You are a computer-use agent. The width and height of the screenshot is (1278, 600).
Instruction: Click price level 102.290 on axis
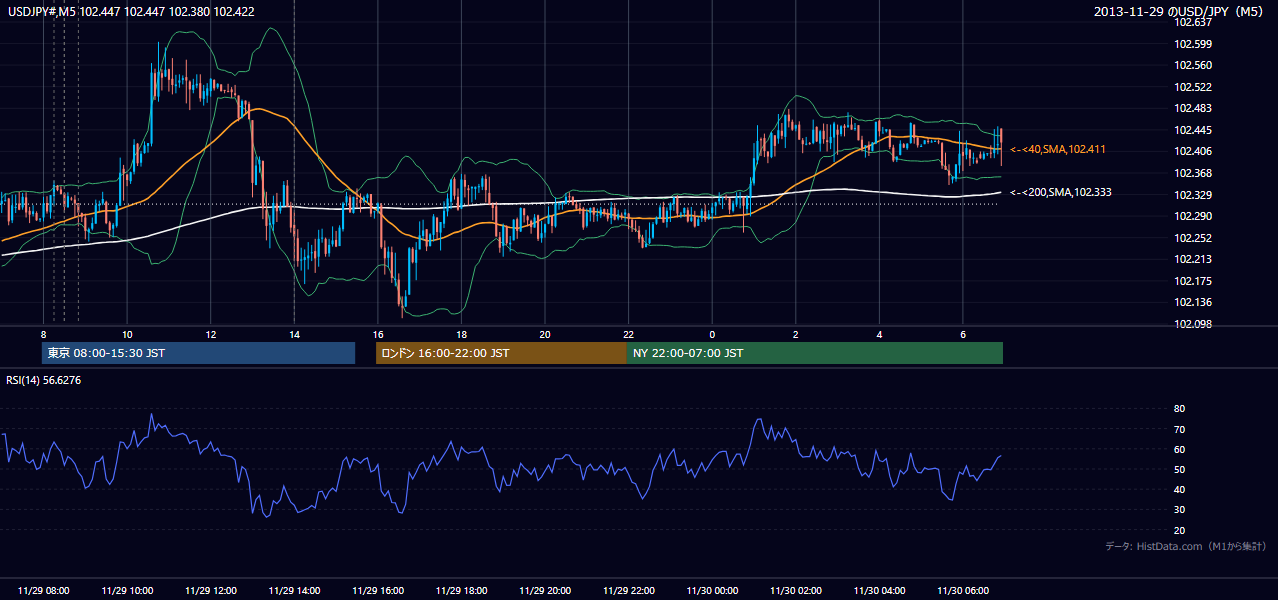(x=1192, y=216)
